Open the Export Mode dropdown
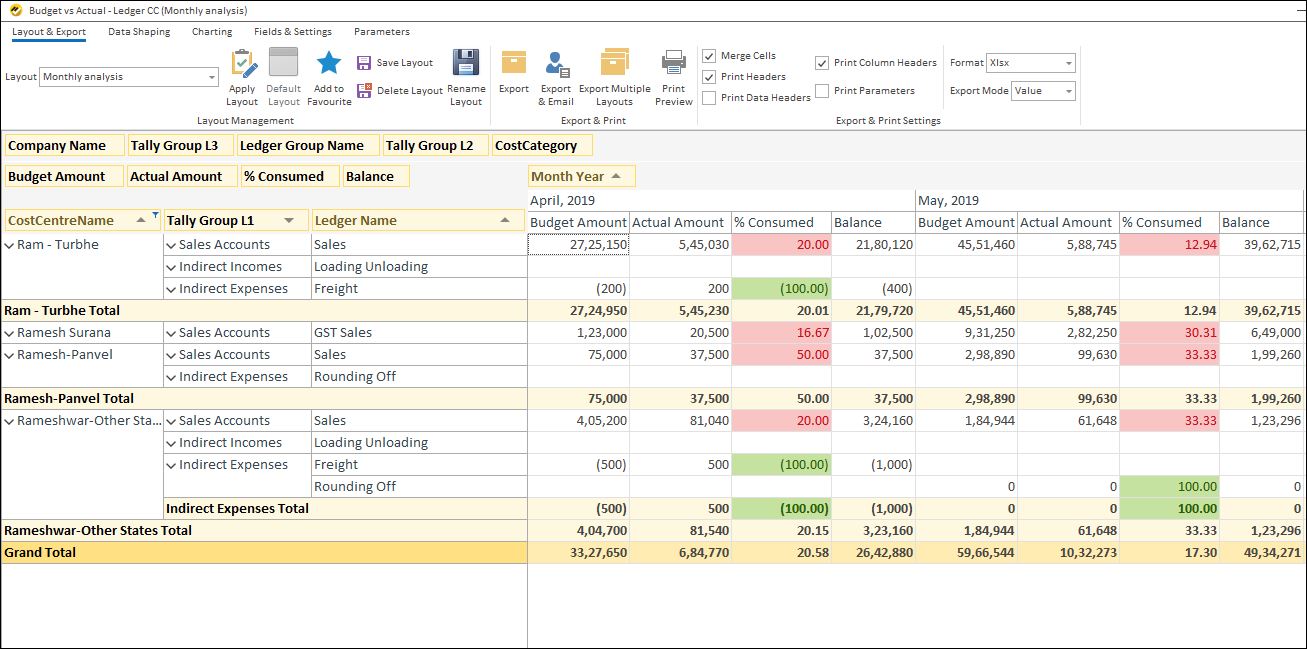1307x649 pixels. click(1042, 89)
